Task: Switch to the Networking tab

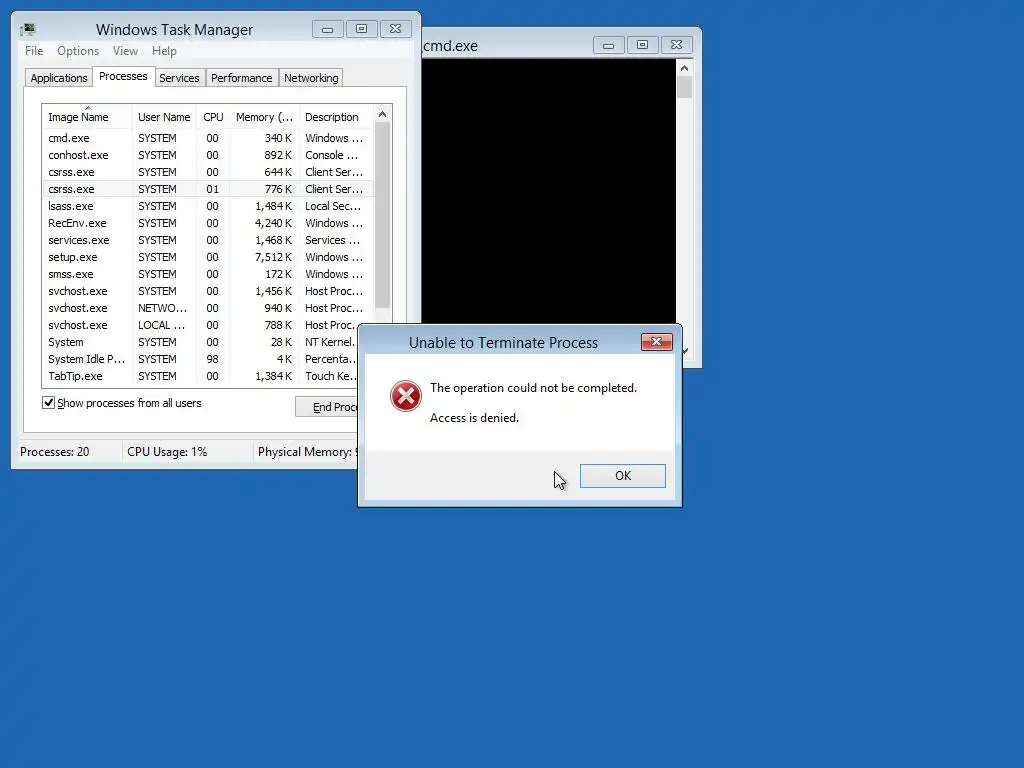Action: (x=311, y=78)
